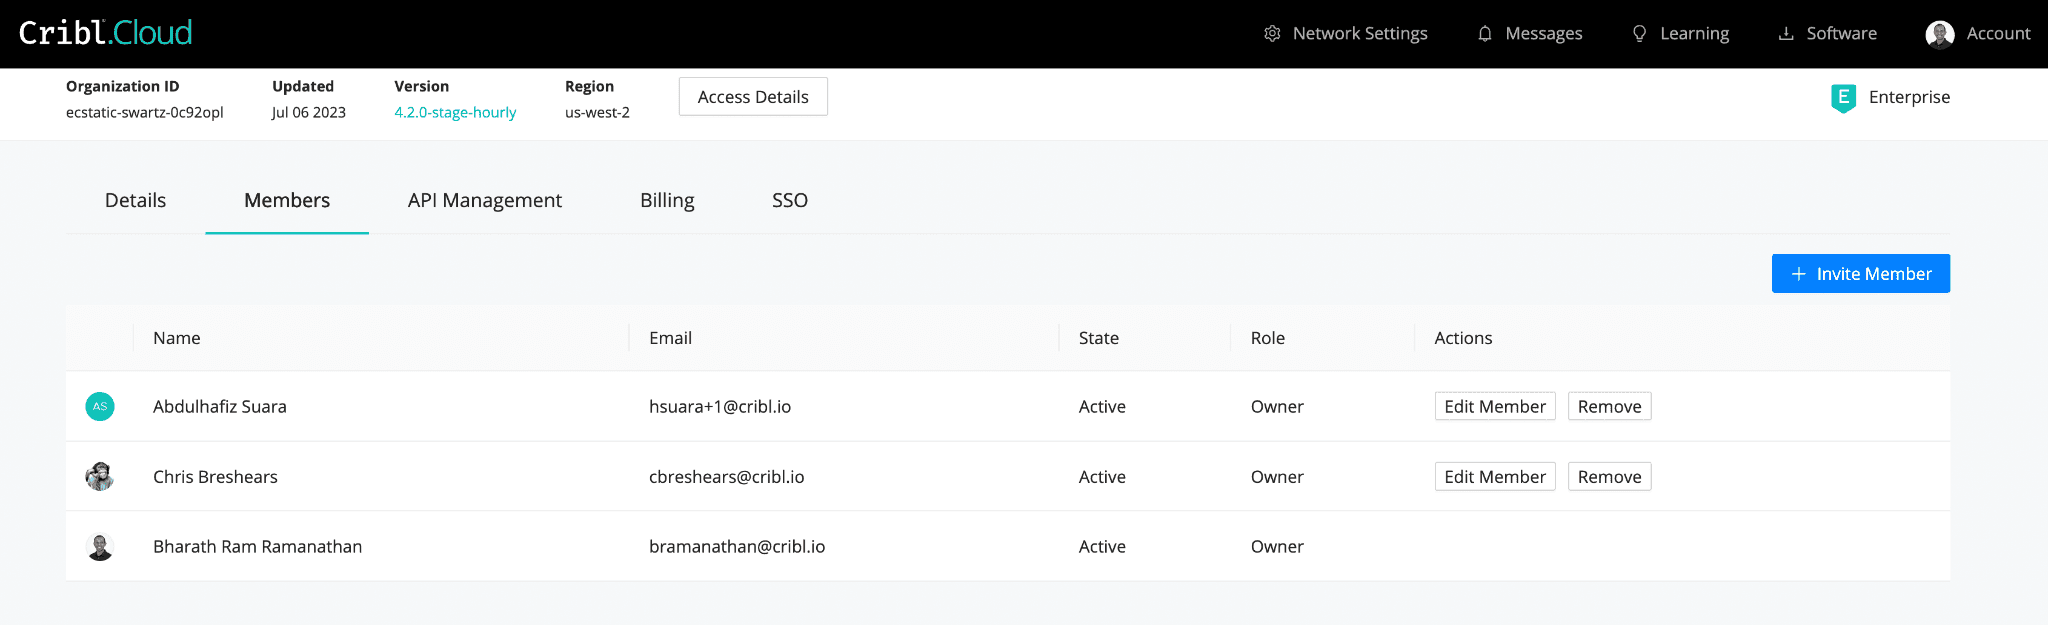Remove Chris Breshears from members
The height and width of the screenshot is (625, 2048).
click(x=1609, y=477)
